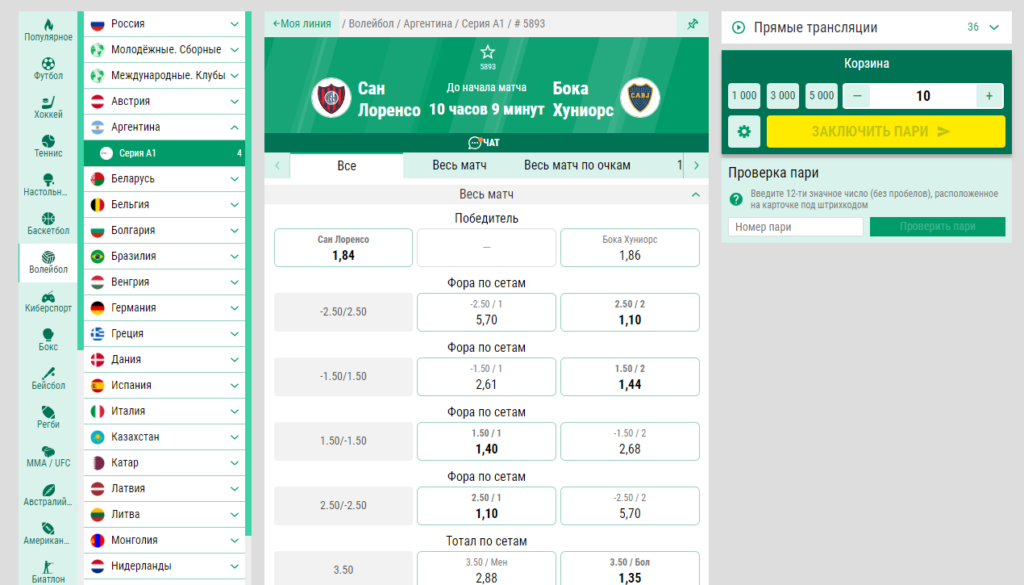The height and width of the screenshot is (585, 1024).
Task: Expand the Бразилия leagues
Action: (x=165, y=257)
